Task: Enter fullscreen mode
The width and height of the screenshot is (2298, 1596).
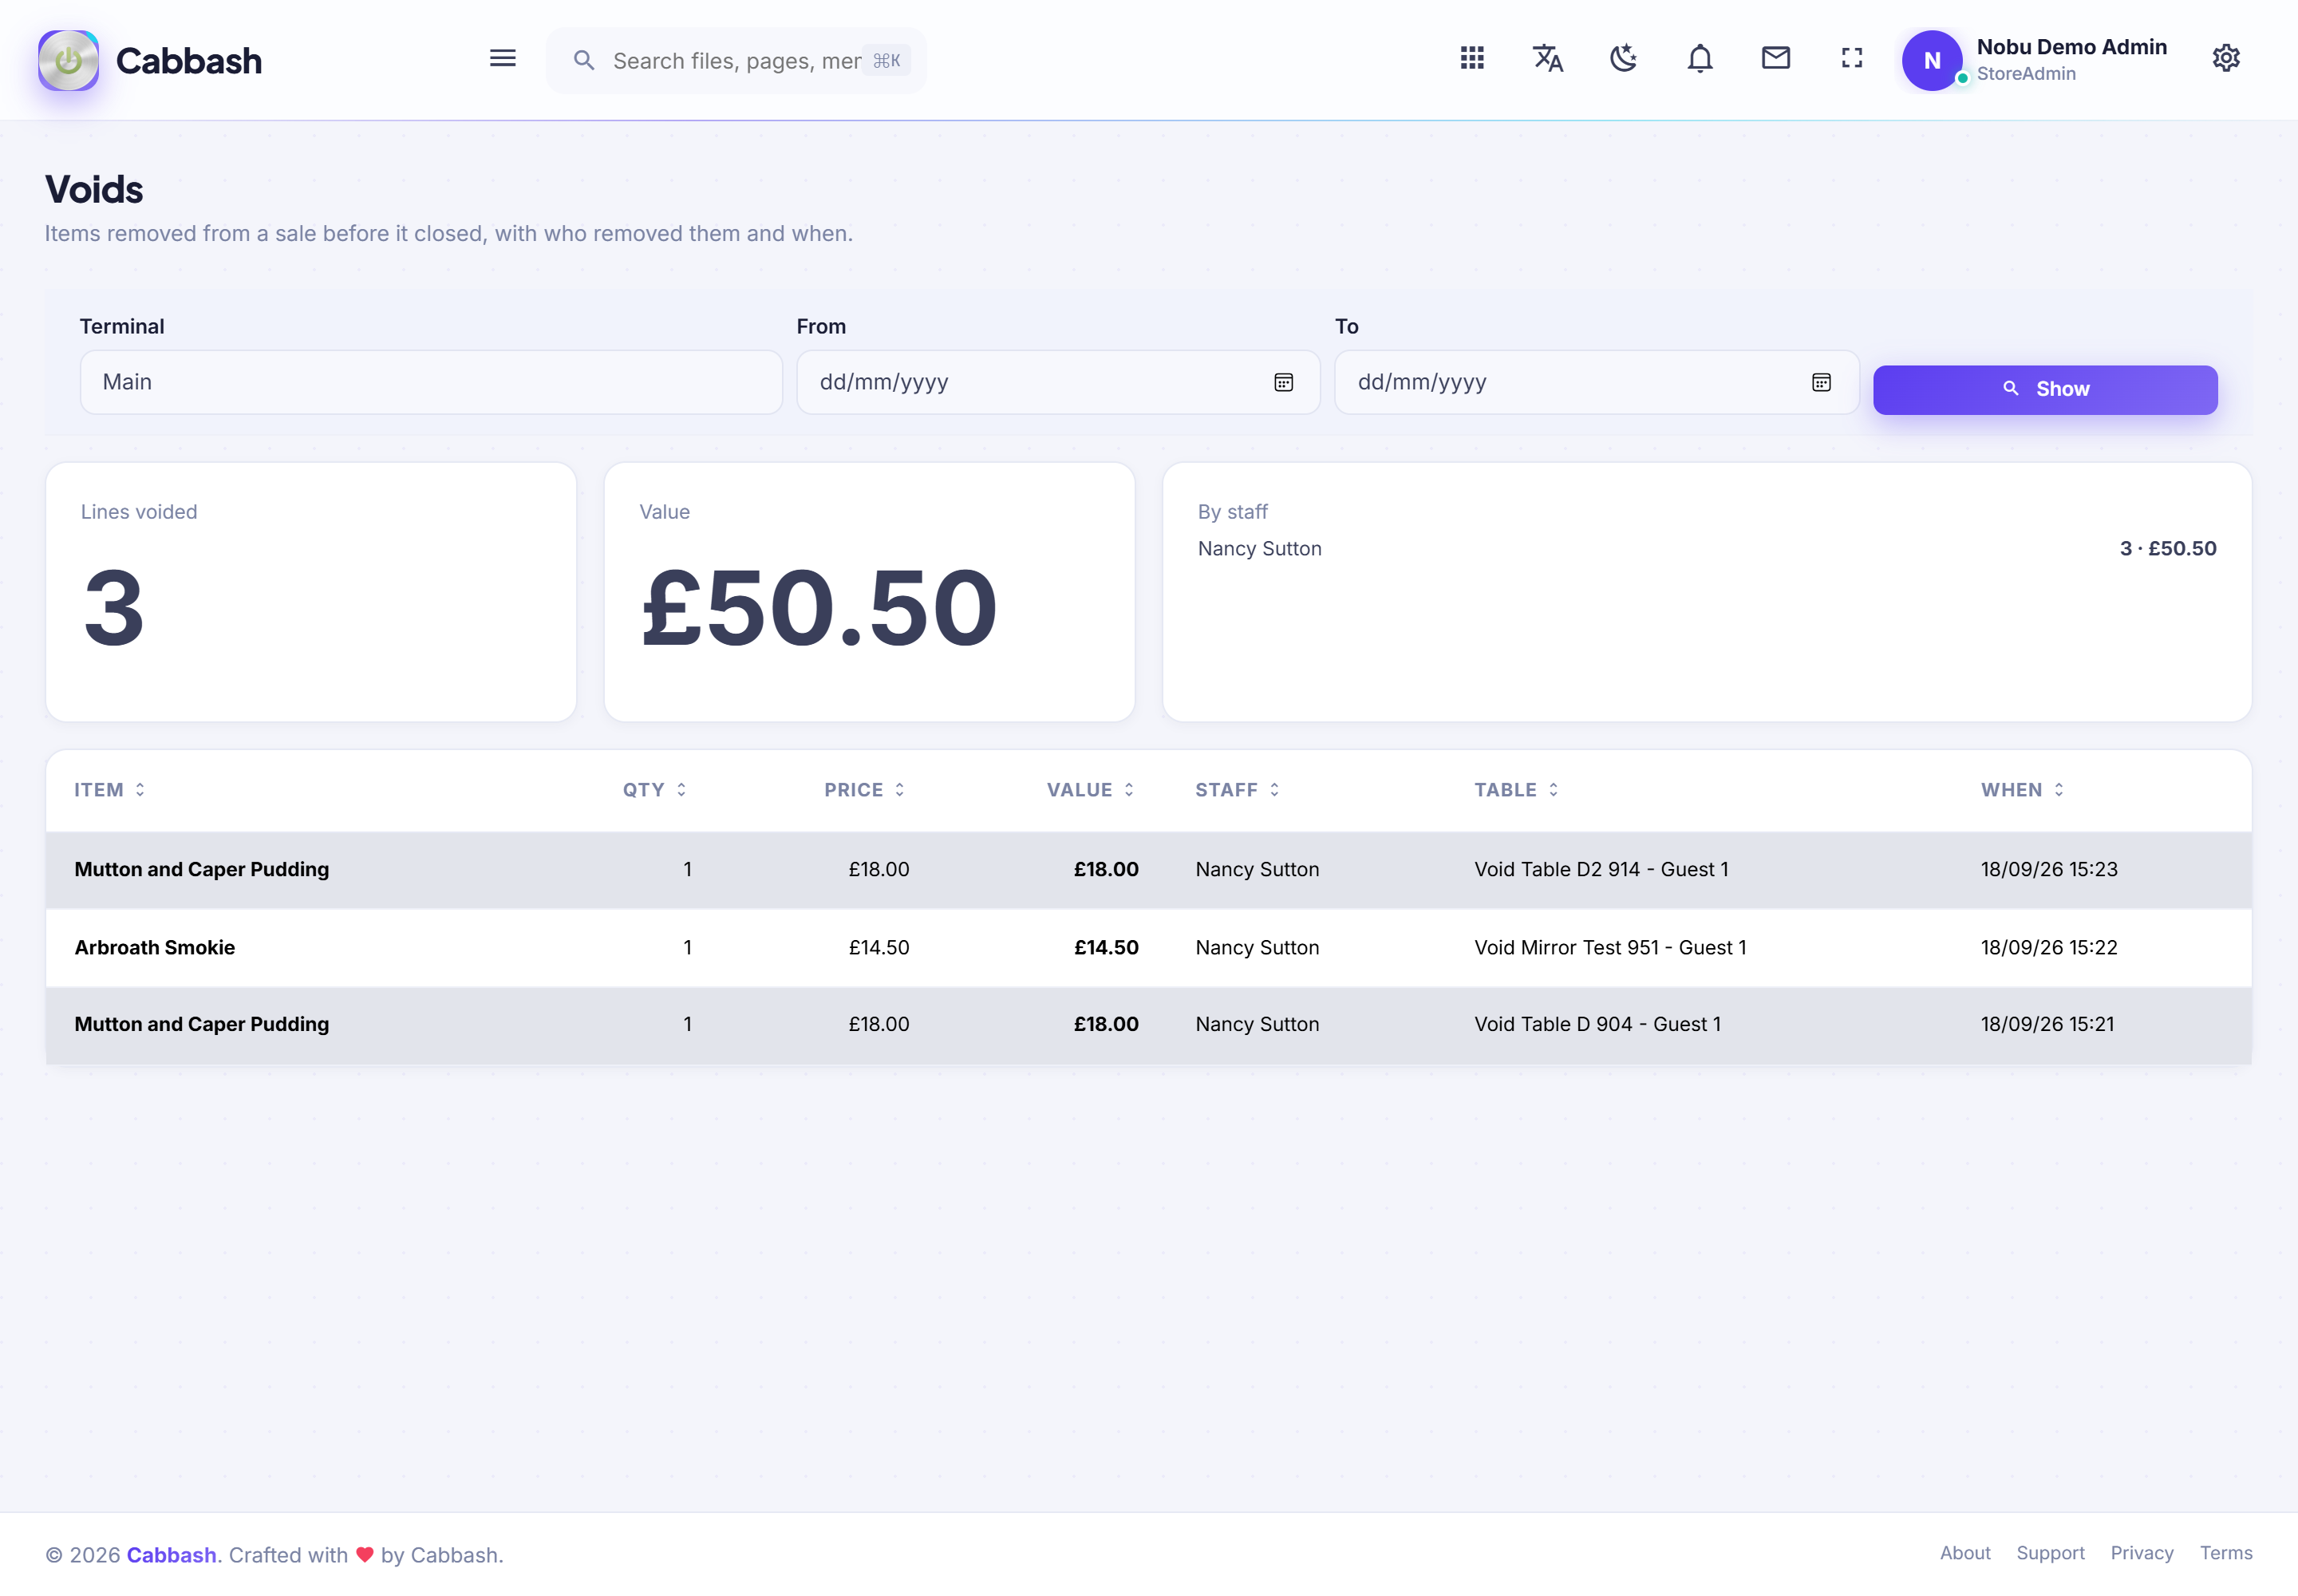Action: pos(1851,58)
